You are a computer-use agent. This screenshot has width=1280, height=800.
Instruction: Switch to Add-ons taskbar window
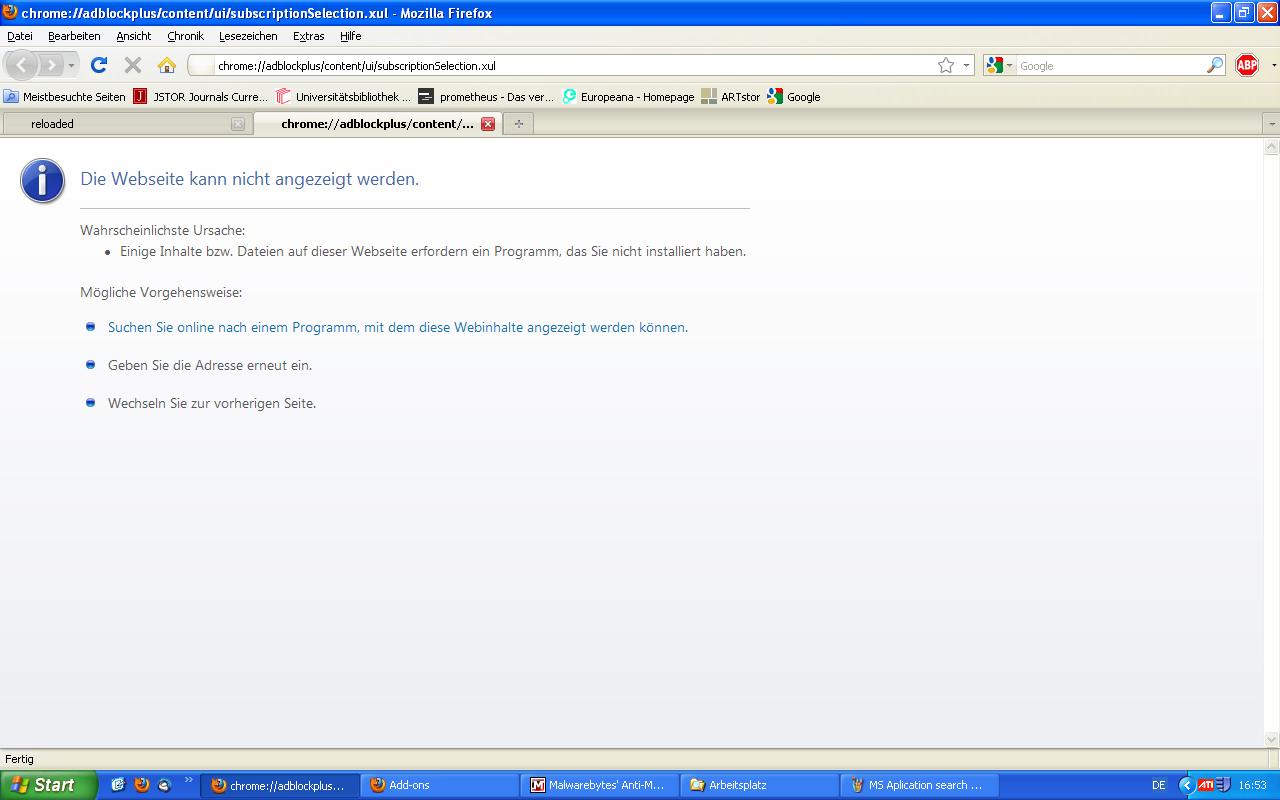coord(440,785)
